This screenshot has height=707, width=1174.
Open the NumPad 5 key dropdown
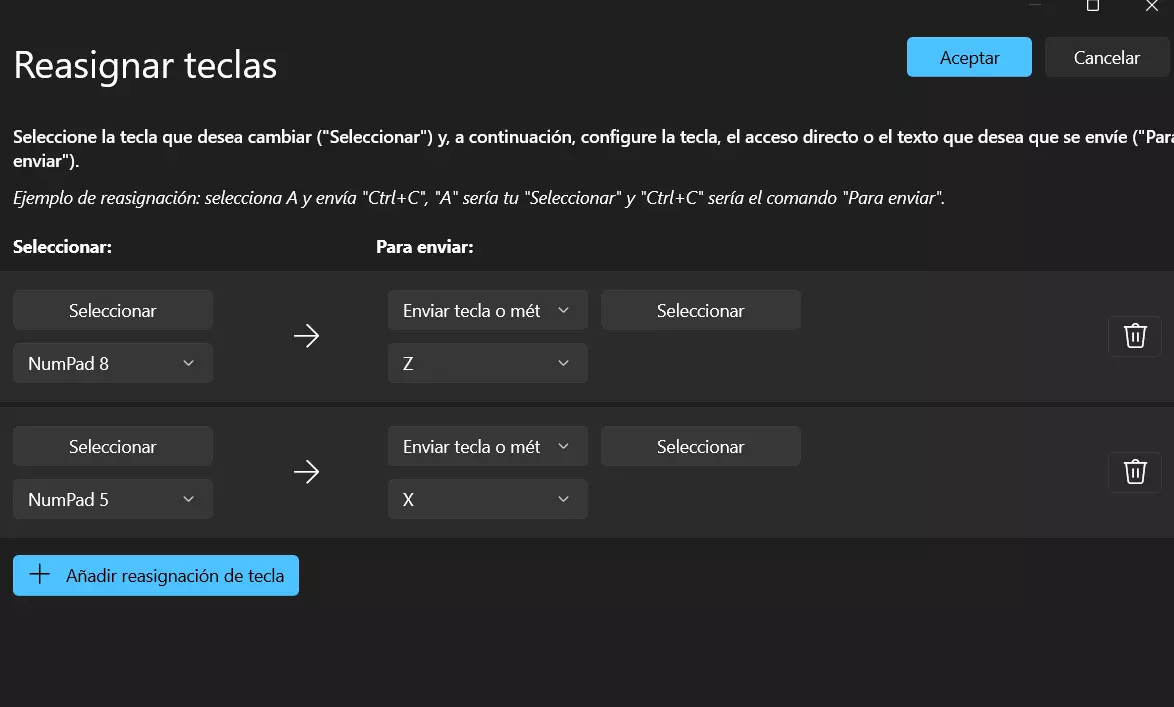click(113, 499)
